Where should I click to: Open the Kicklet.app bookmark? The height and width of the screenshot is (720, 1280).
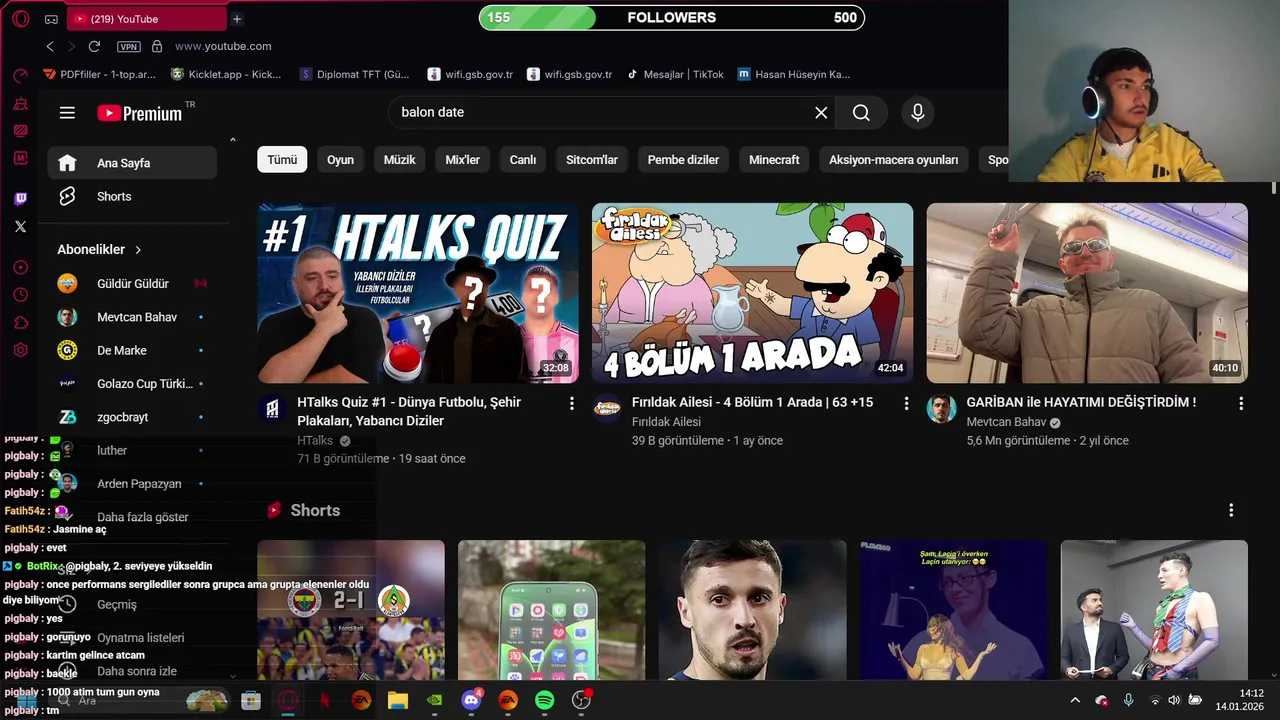pos(226,74)
